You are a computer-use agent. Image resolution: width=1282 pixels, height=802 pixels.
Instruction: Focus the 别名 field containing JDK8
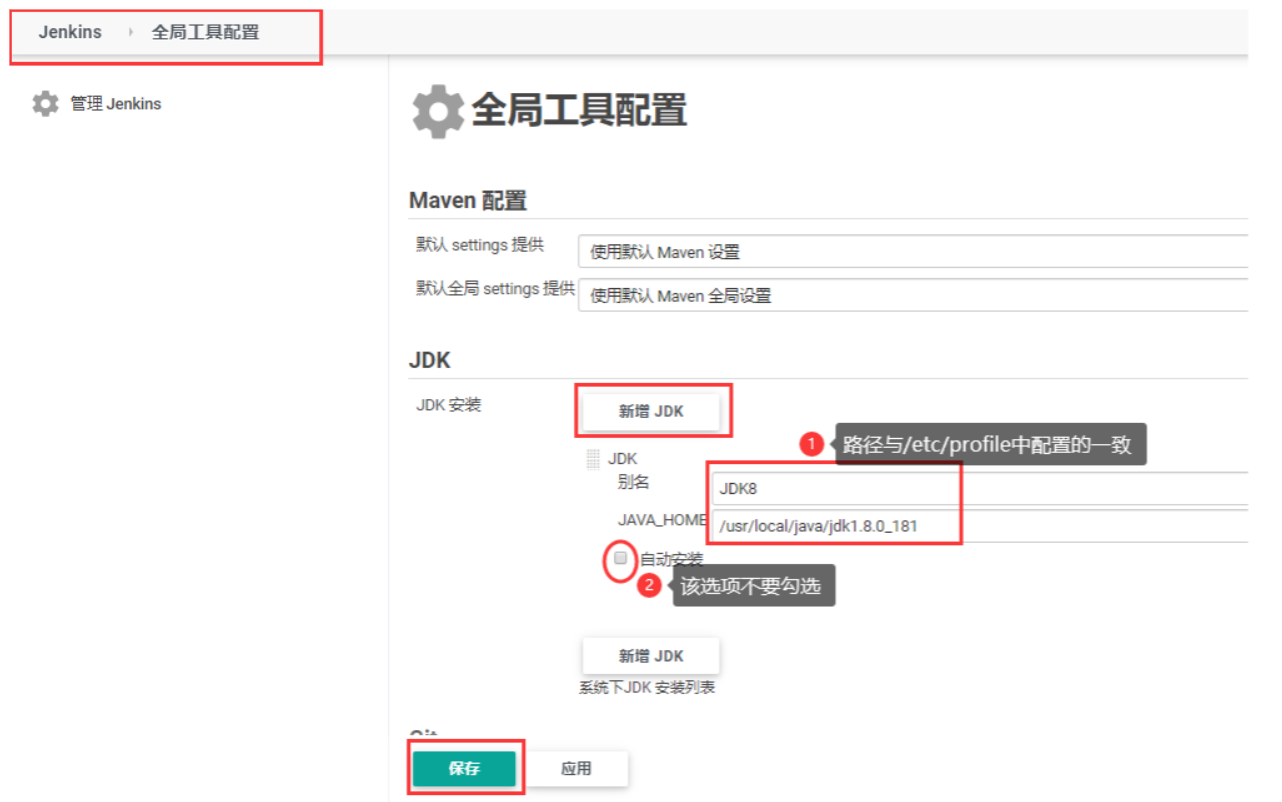click(x=979, y=489)
